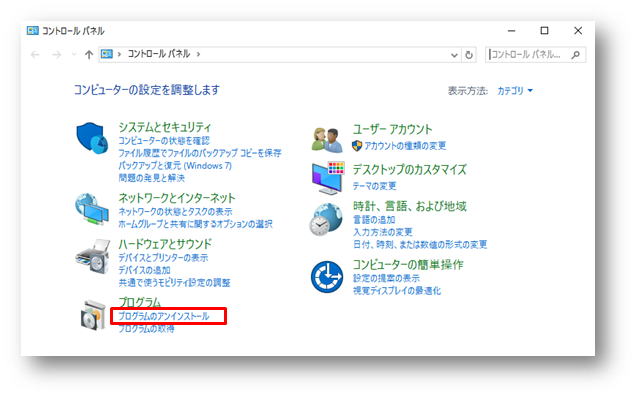Open ファイル履歴でファイルのバックアップ コピーを保存 link

(x=200, y=153)
